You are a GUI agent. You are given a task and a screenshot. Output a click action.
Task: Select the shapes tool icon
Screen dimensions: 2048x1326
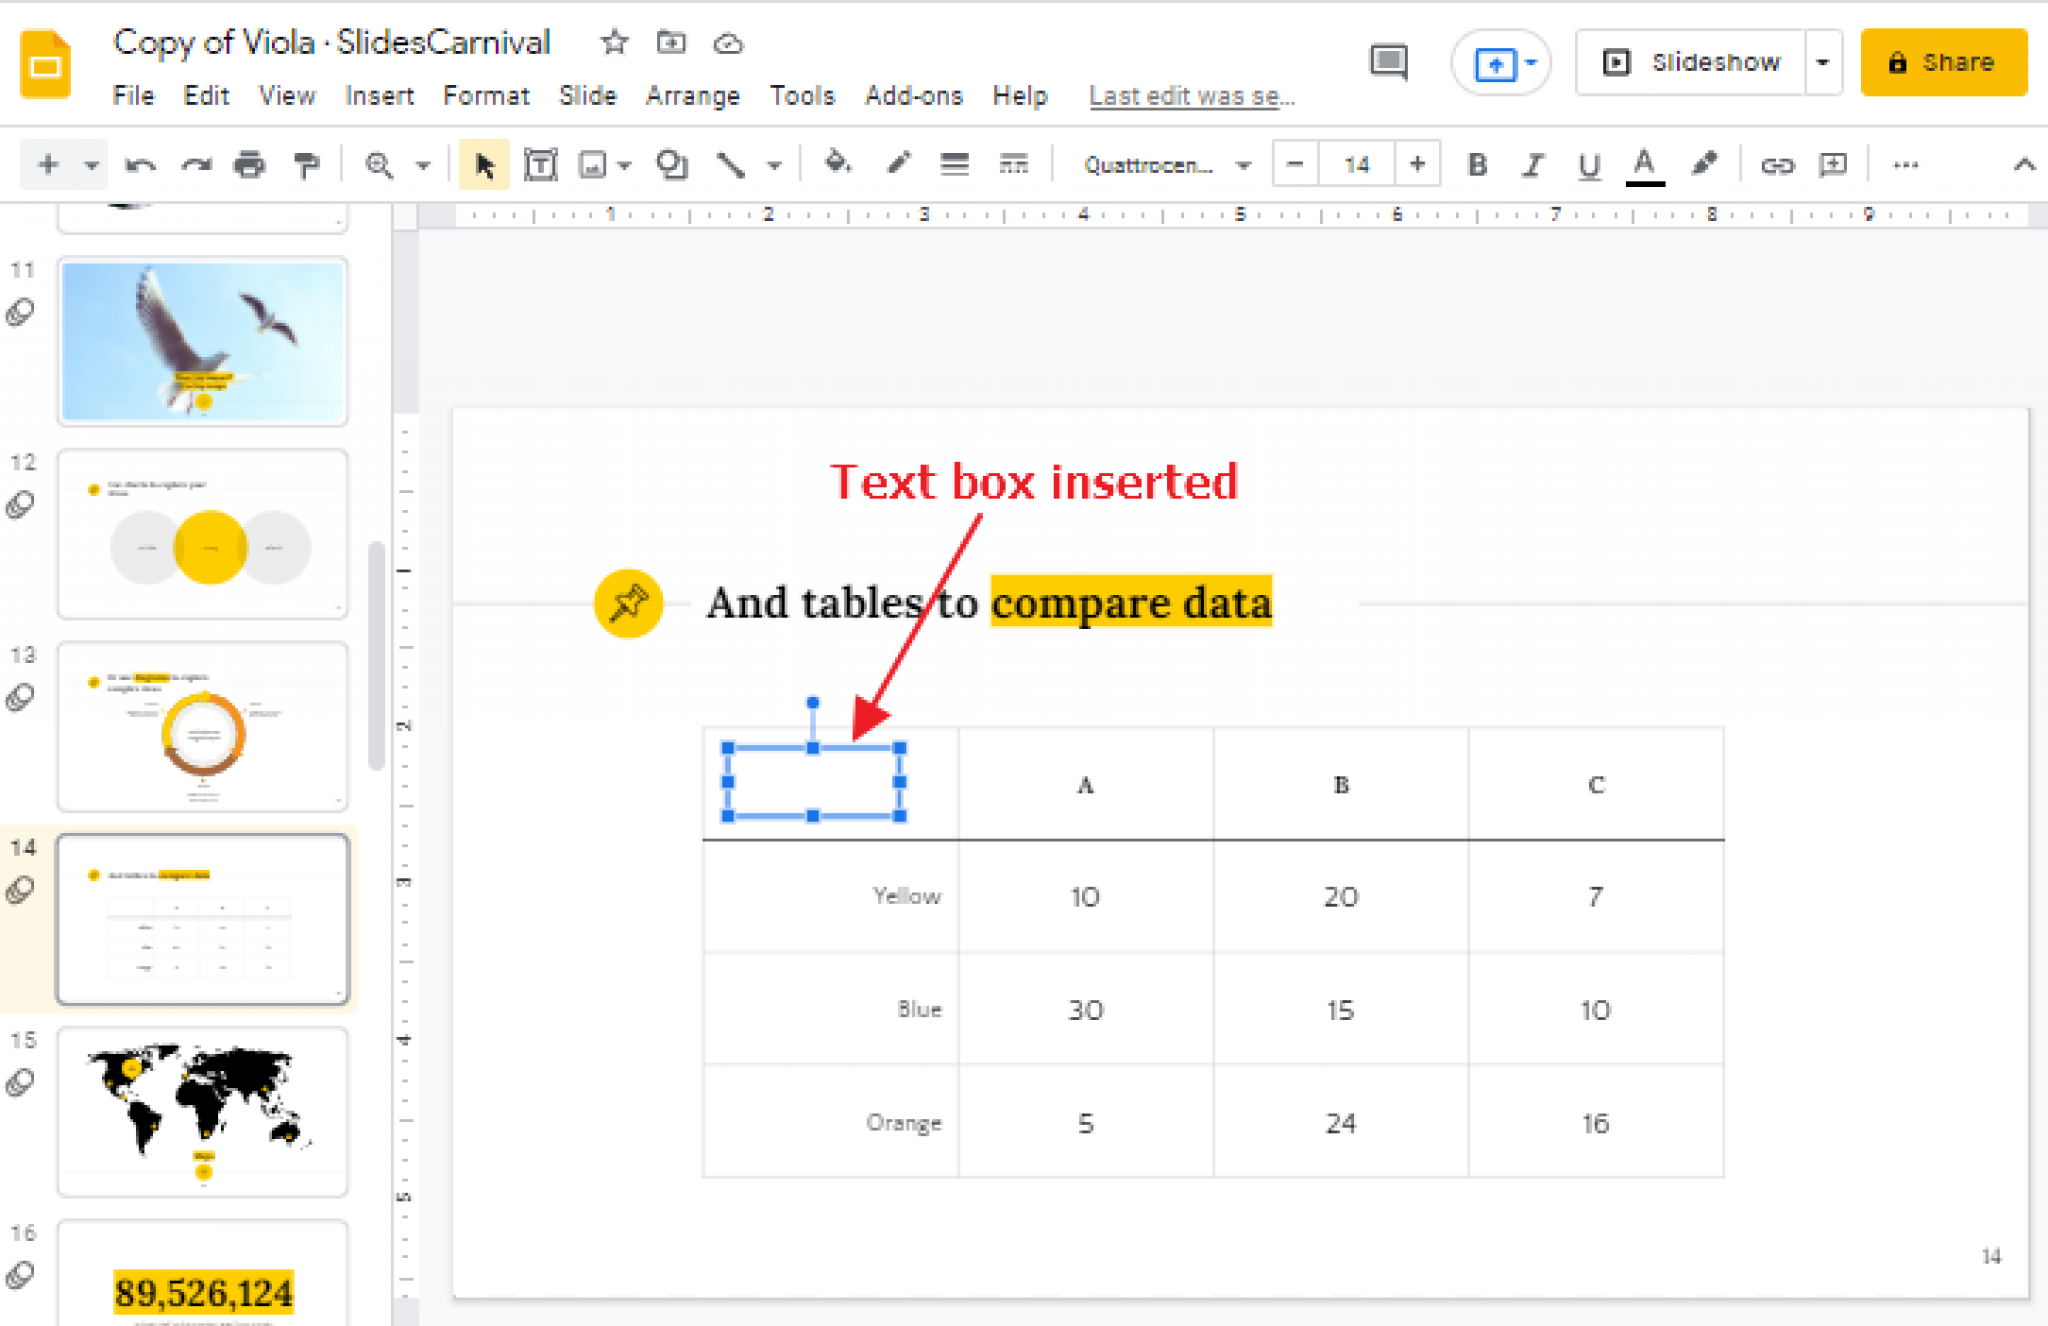tap(673, 166)
